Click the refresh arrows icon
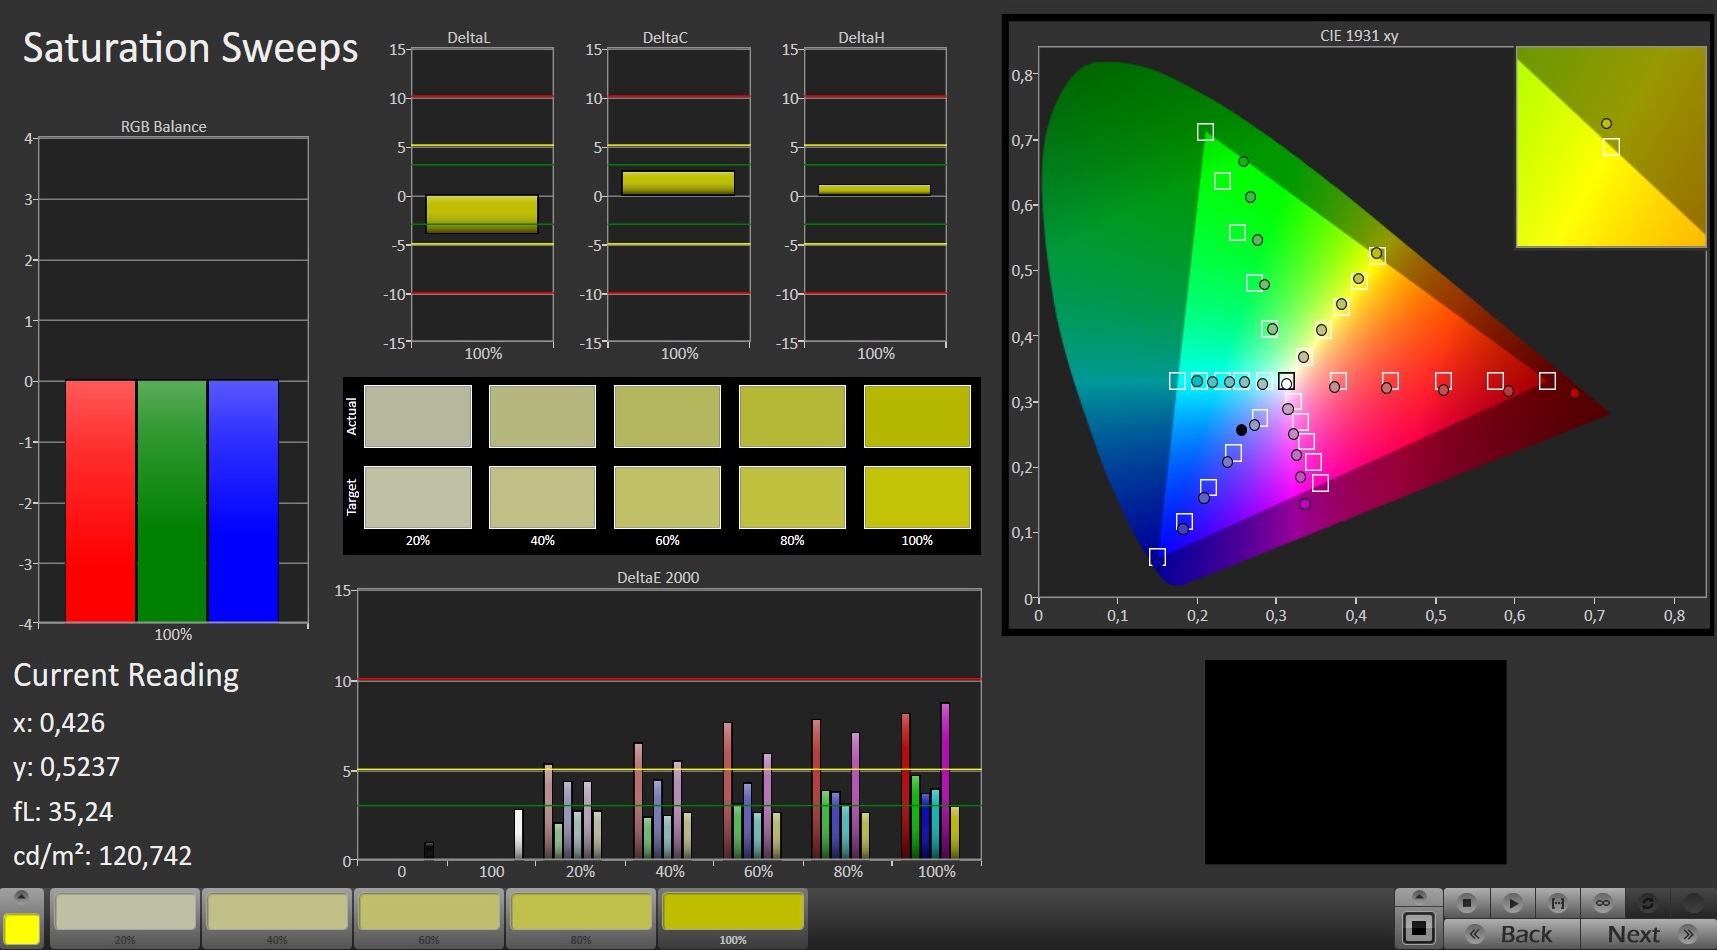 1648,903
